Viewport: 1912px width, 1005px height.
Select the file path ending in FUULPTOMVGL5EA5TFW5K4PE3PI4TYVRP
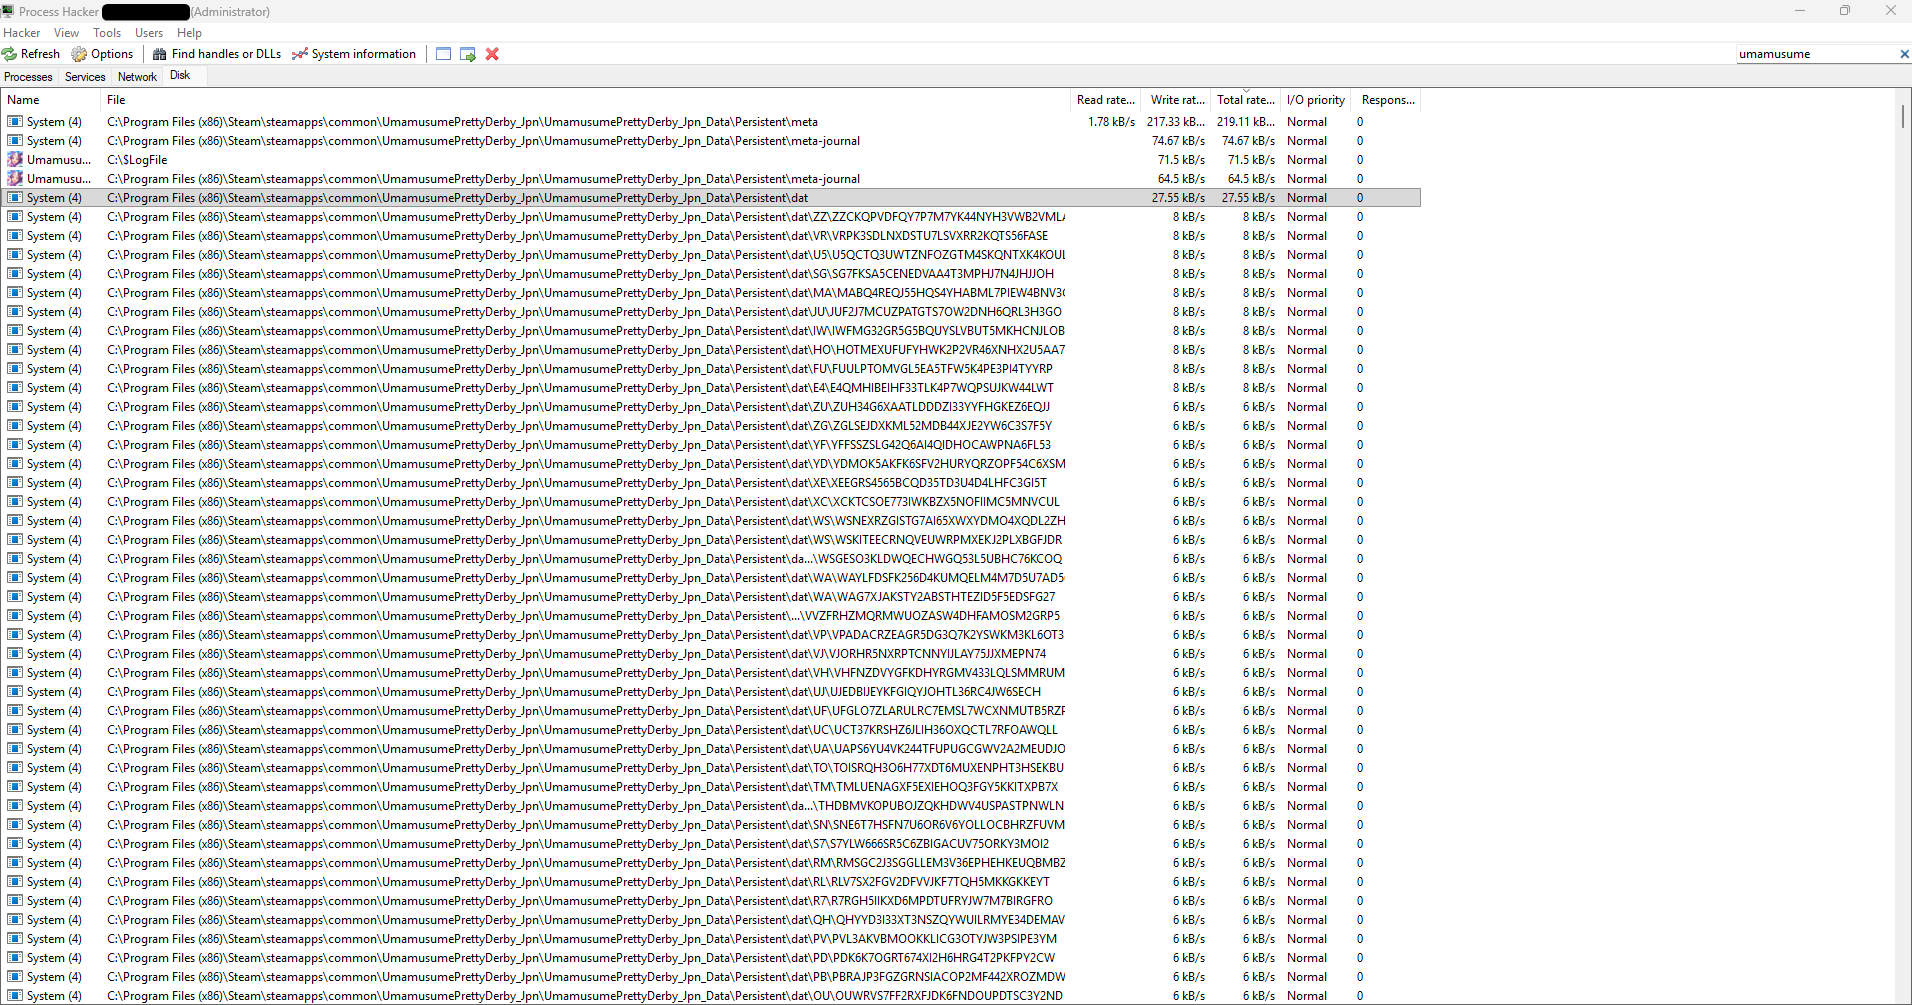(580, 369)
